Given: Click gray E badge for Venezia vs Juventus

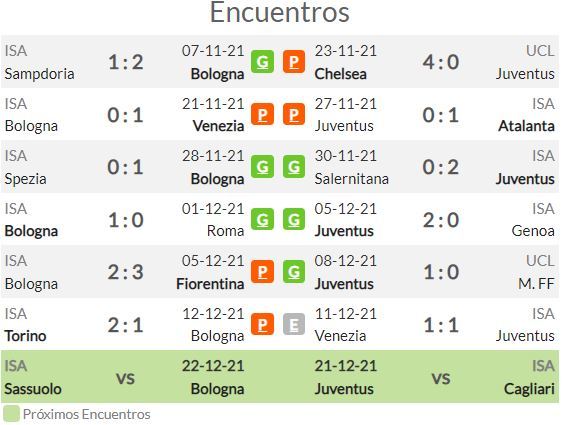Looking at the screenshot, I should [x=294, y=324].
